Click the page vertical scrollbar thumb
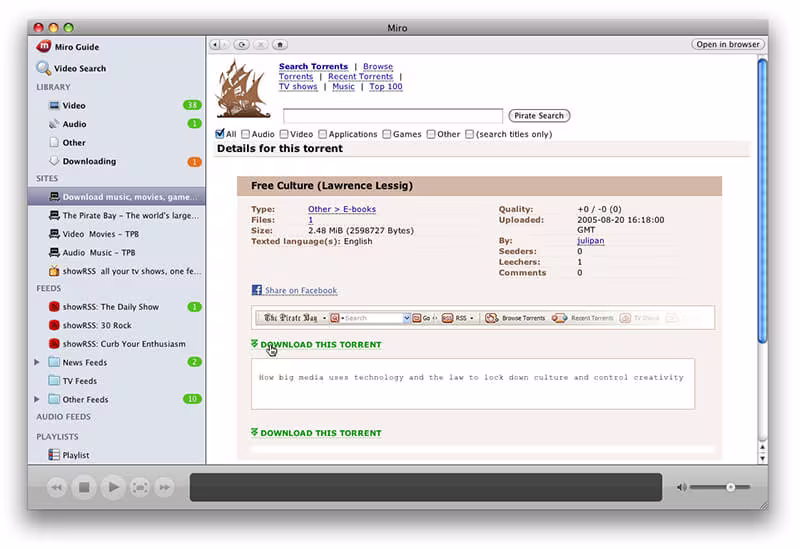The height and width of the screenshot is (548, 800). (x=762, y=202)
